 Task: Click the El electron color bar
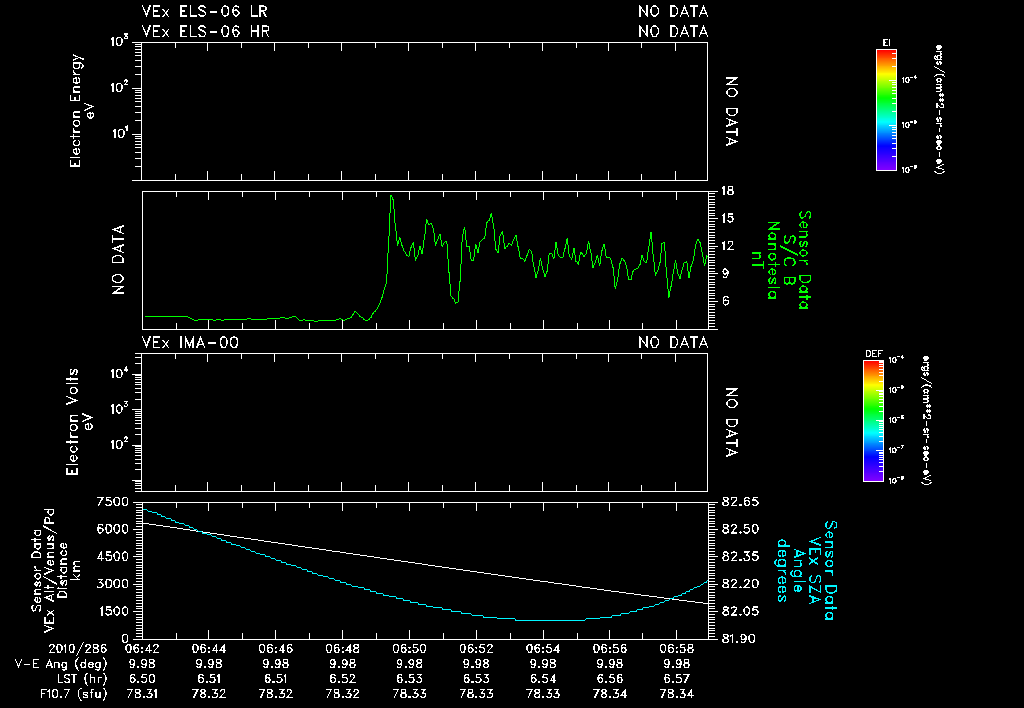point(886,110)
